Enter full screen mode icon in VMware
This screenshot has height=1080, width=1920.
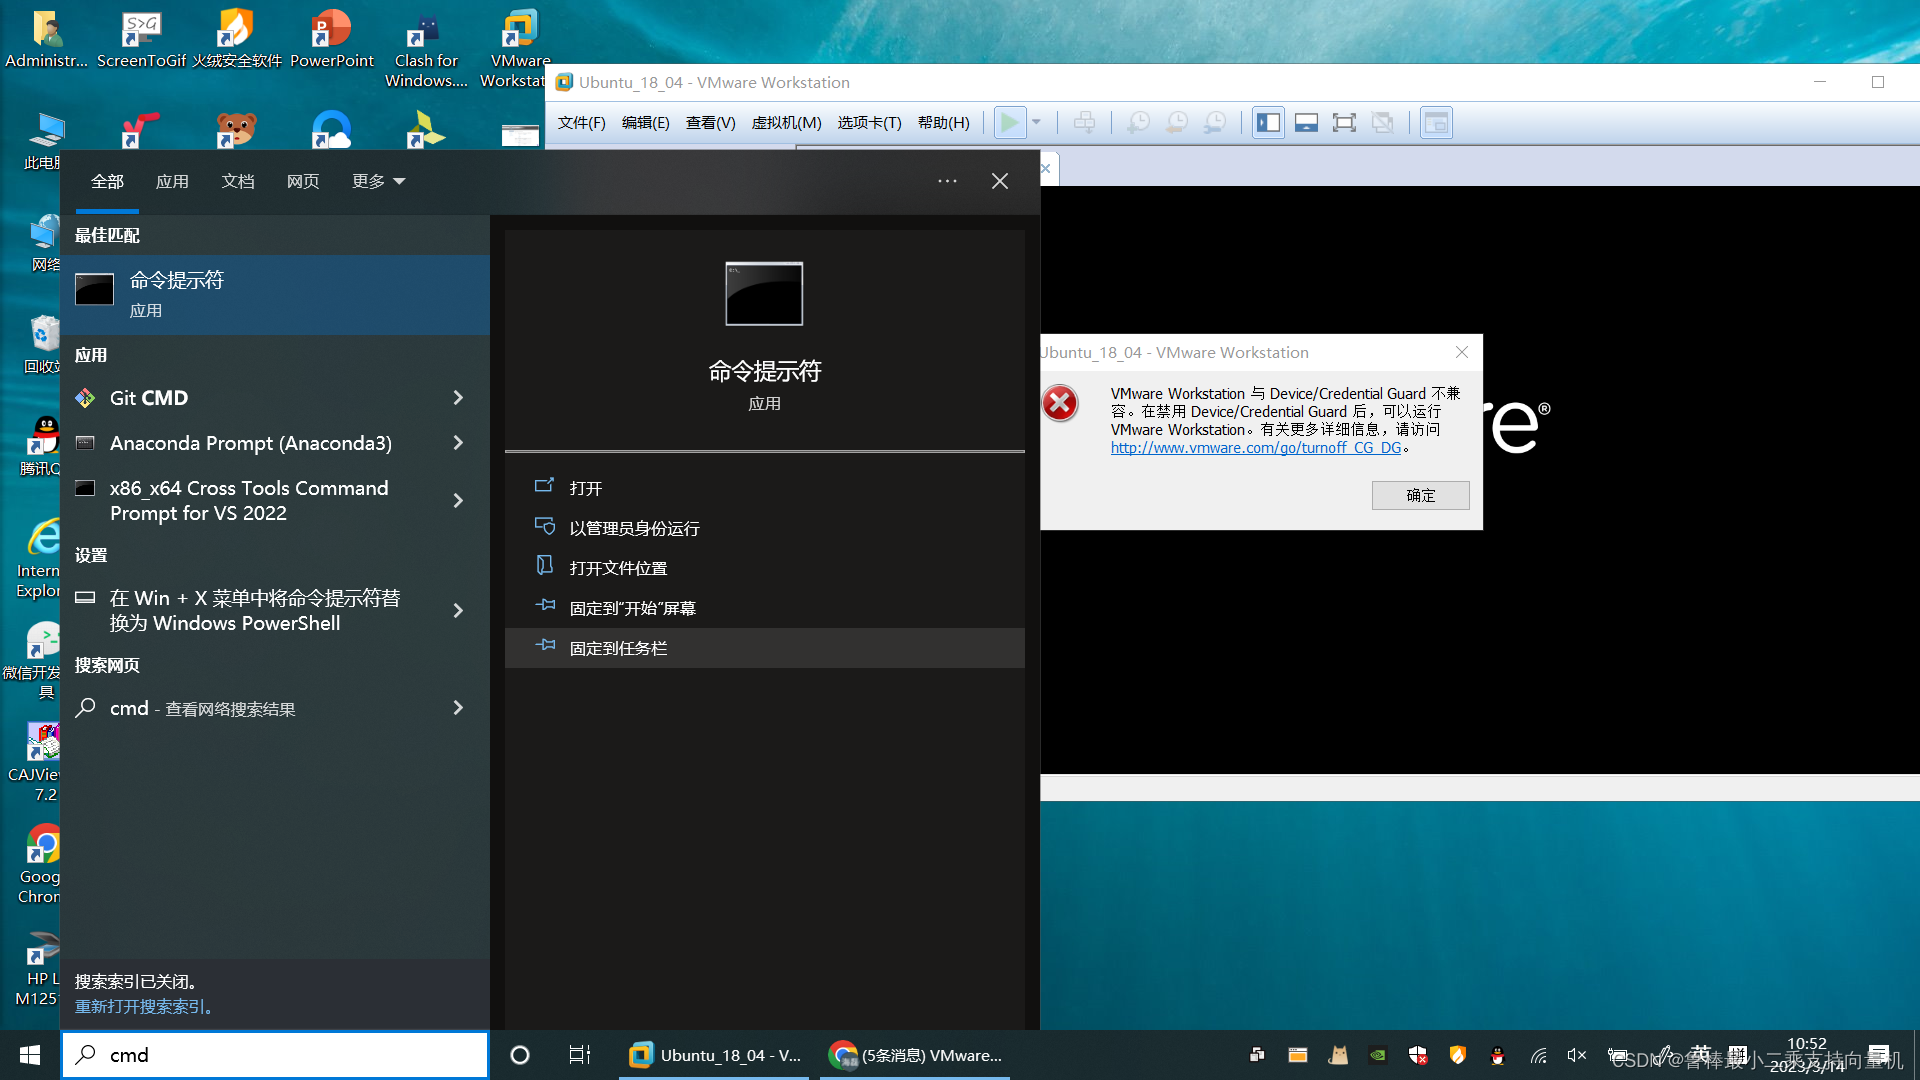(1344, 123)
